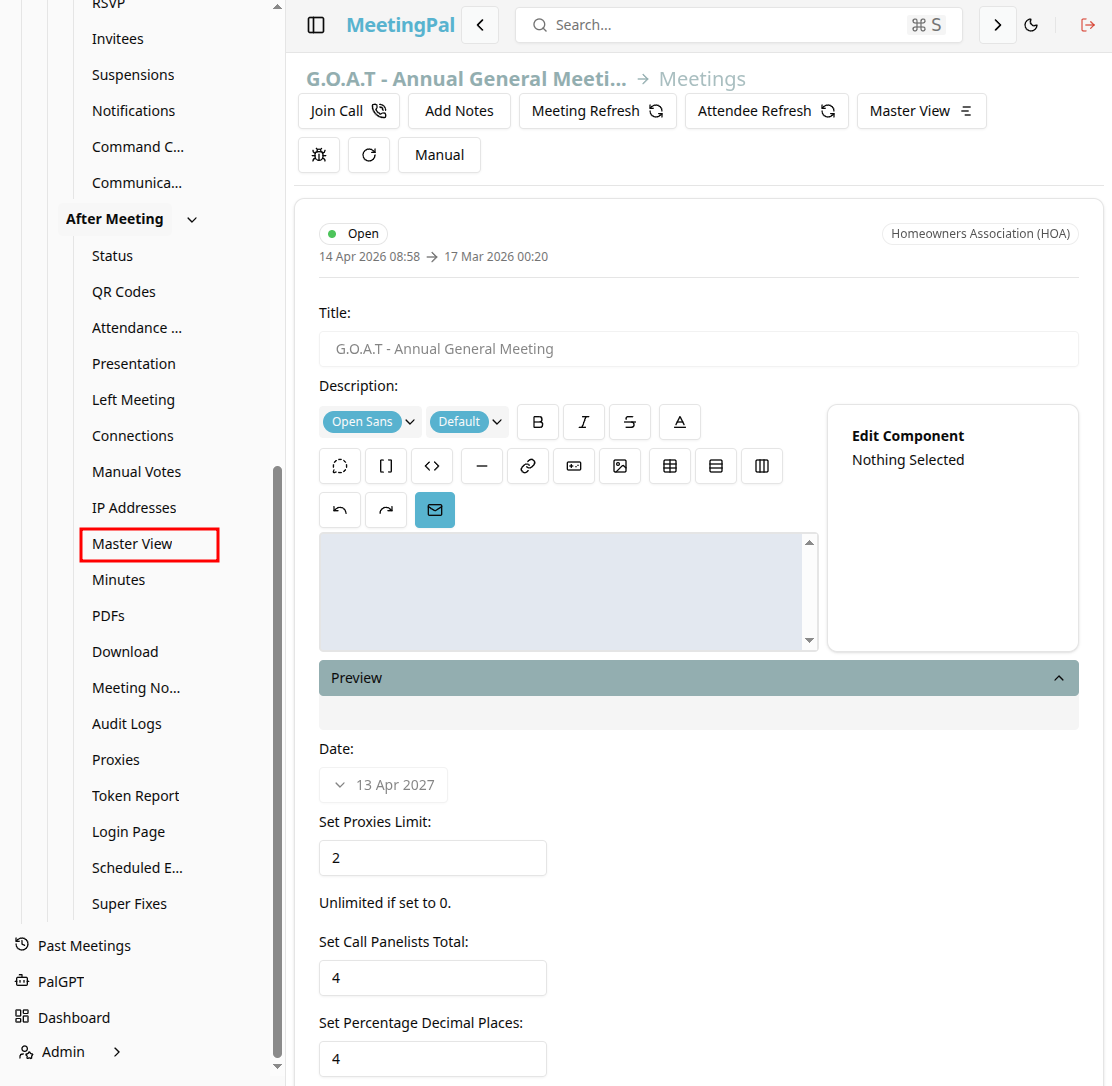
Task: Toggle italic formatting in description editor
Action: [x=584, y=422]
